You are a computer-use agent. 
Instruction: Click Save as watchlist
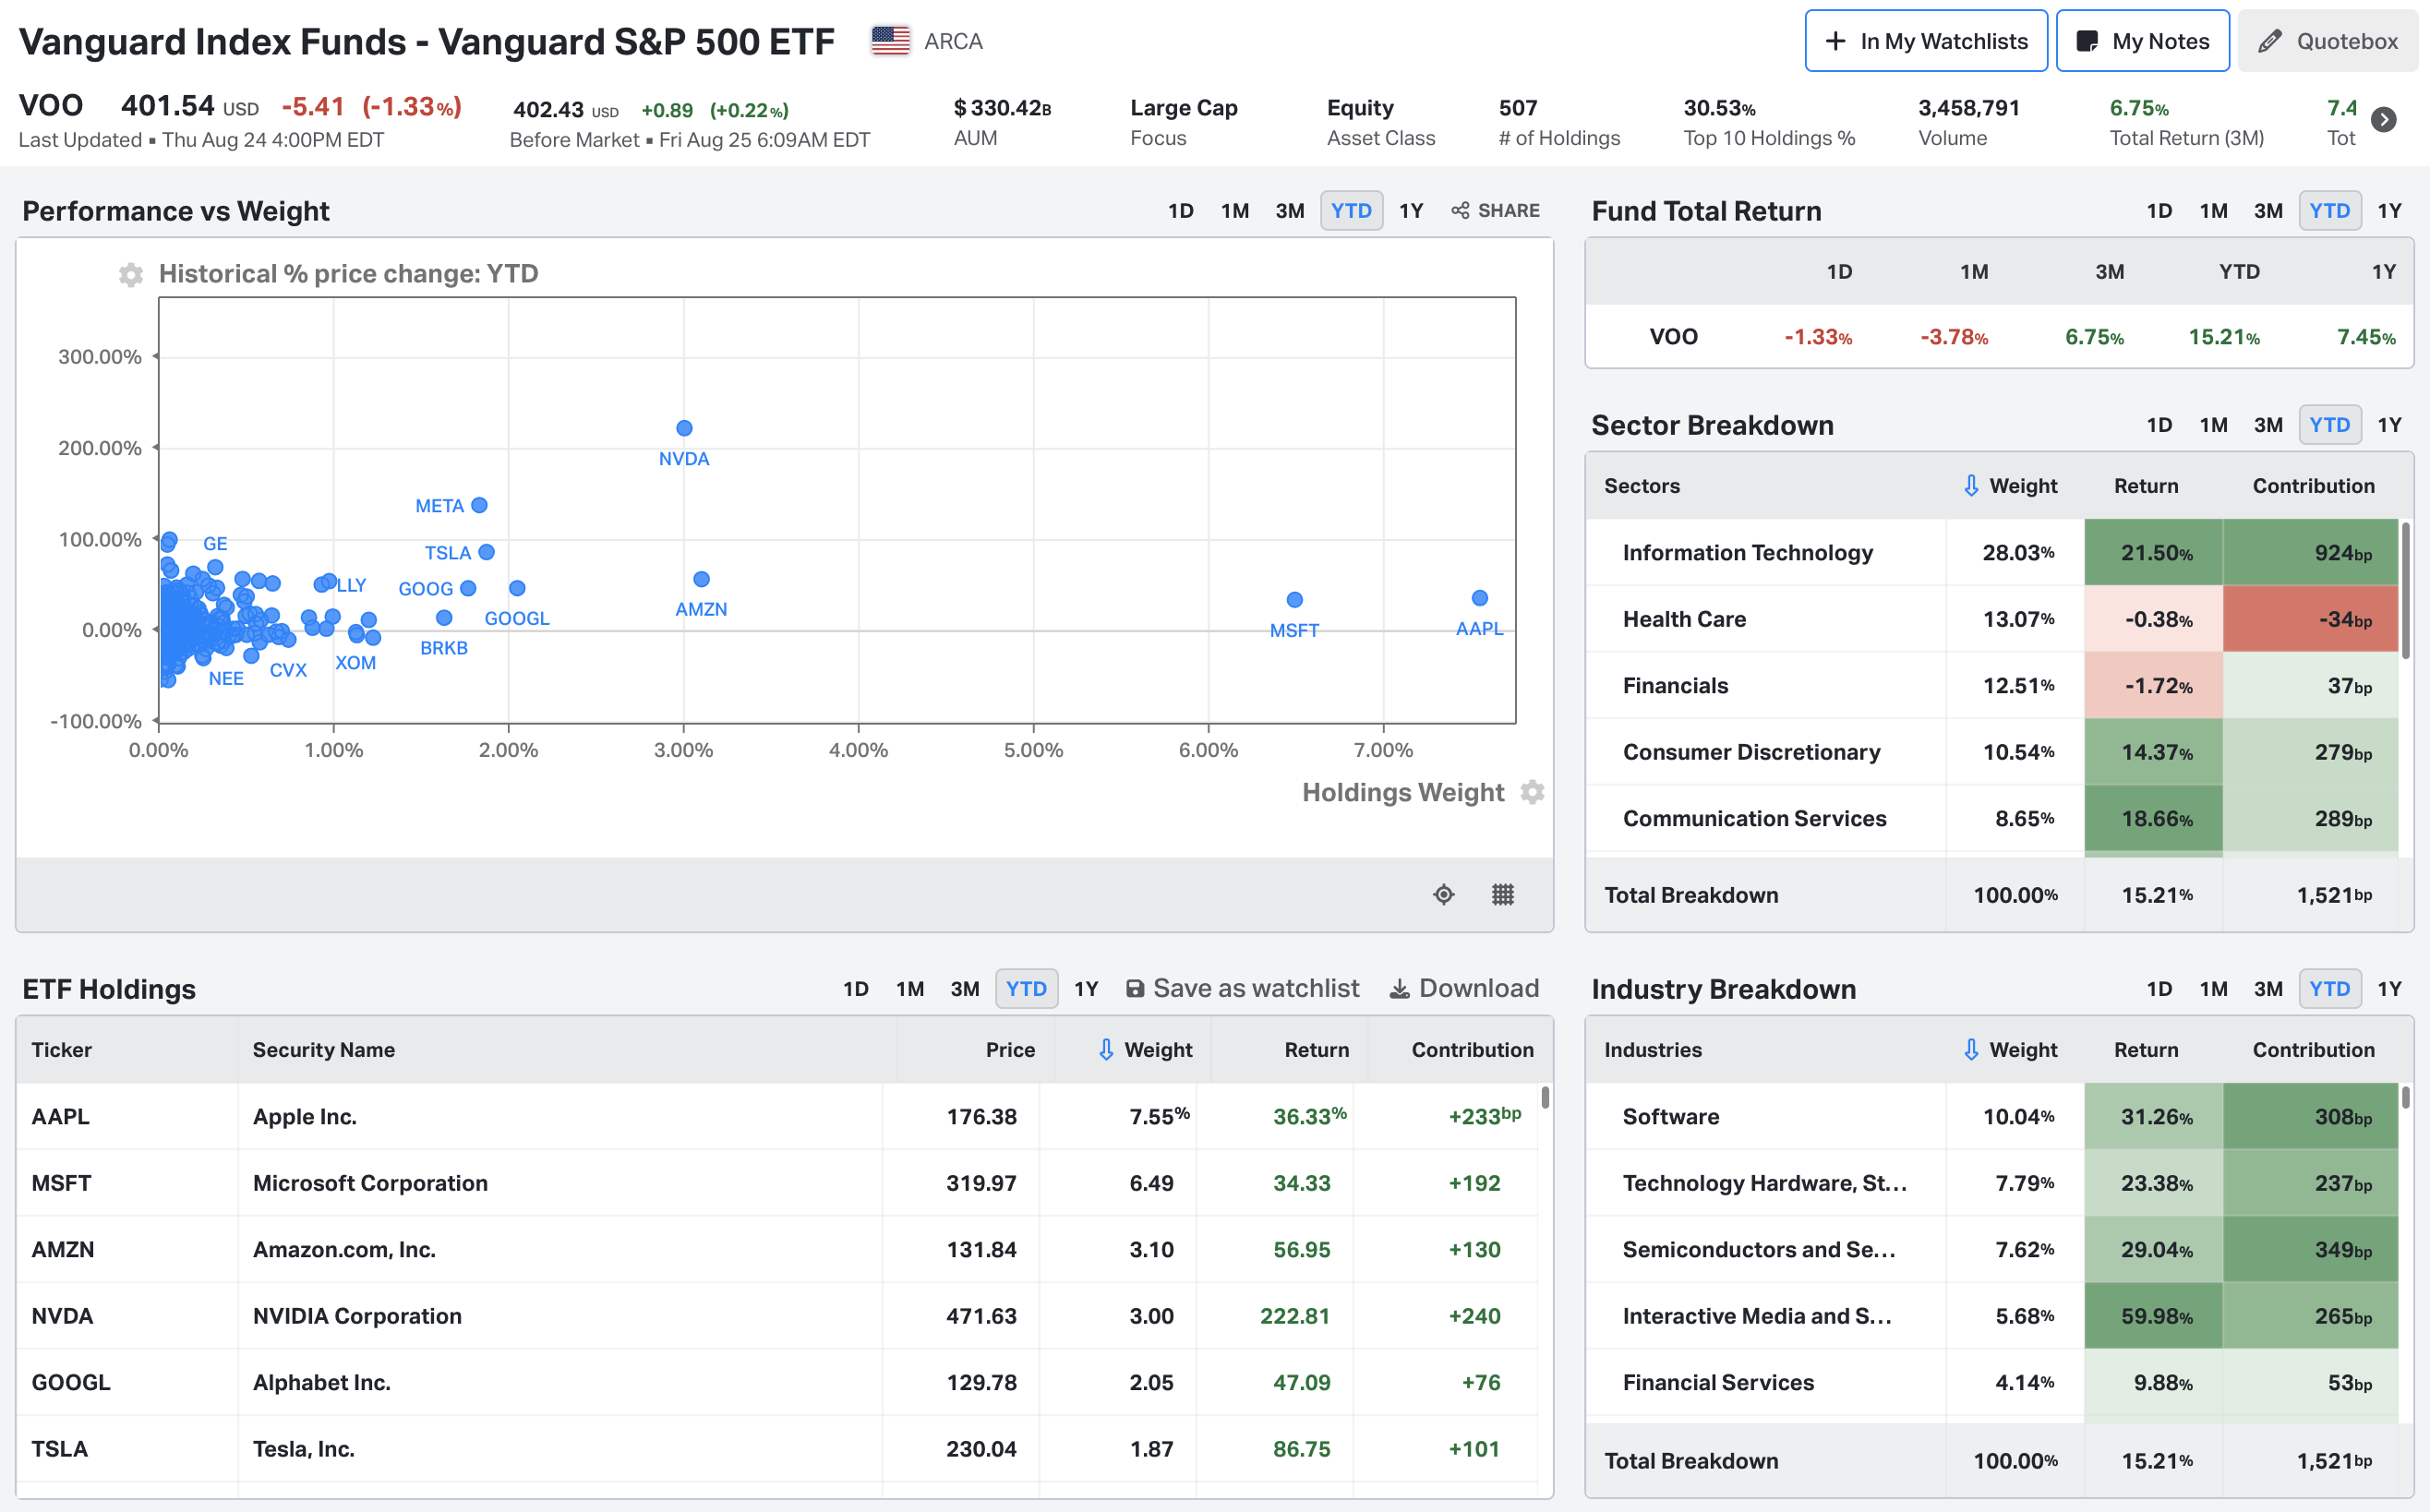click(x=1242, y=988)
